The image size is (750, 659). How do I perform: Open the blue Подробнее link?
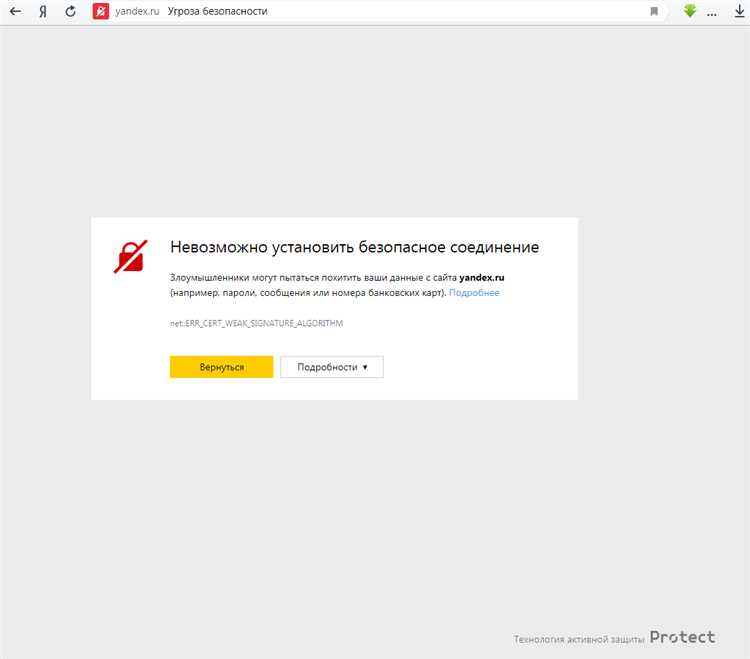coord(474,293)
